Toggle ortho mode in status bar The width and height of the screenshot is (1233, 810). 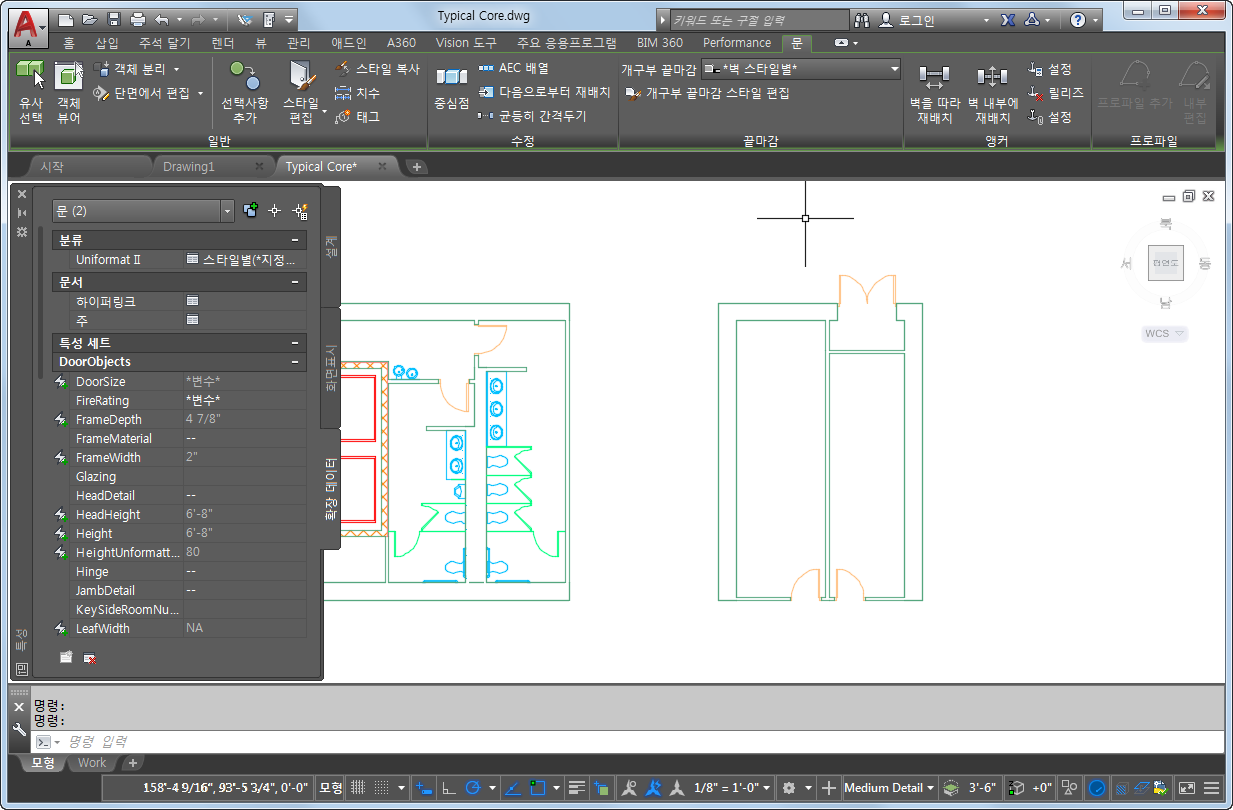pos(450,788)
